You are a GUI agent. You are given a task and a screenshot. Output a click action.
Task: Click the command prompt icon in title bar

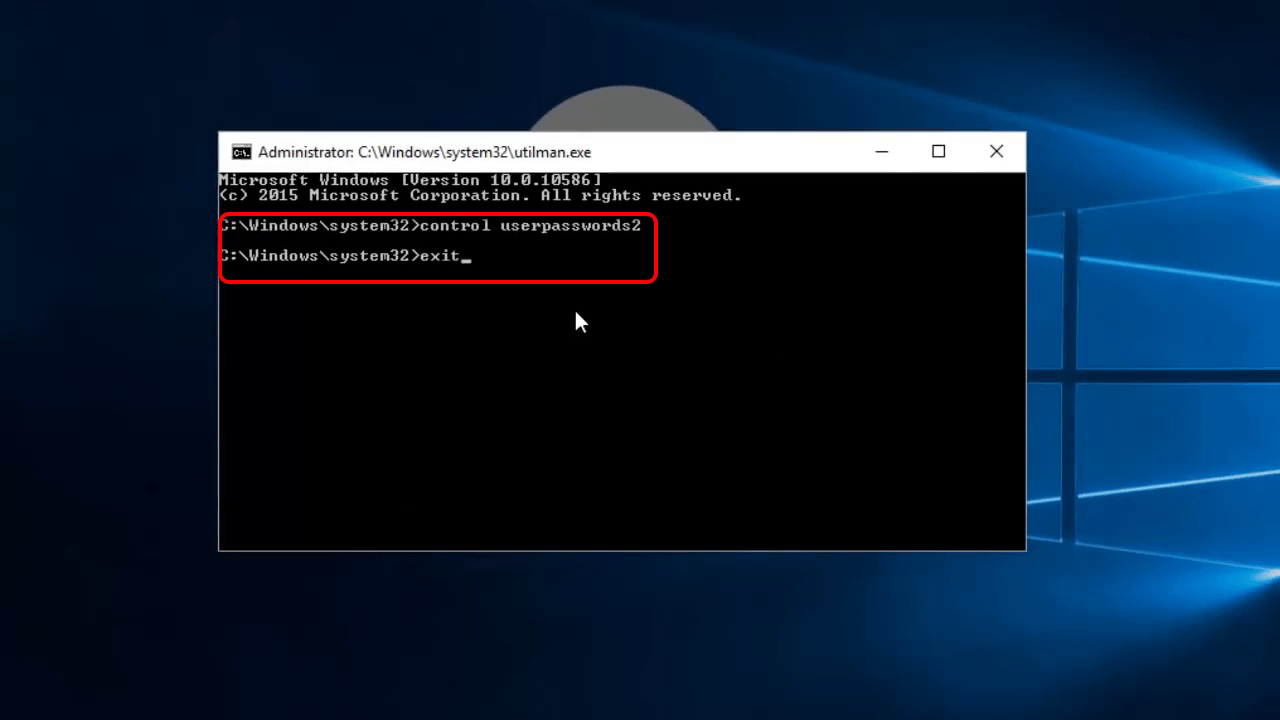click(241, 152)
